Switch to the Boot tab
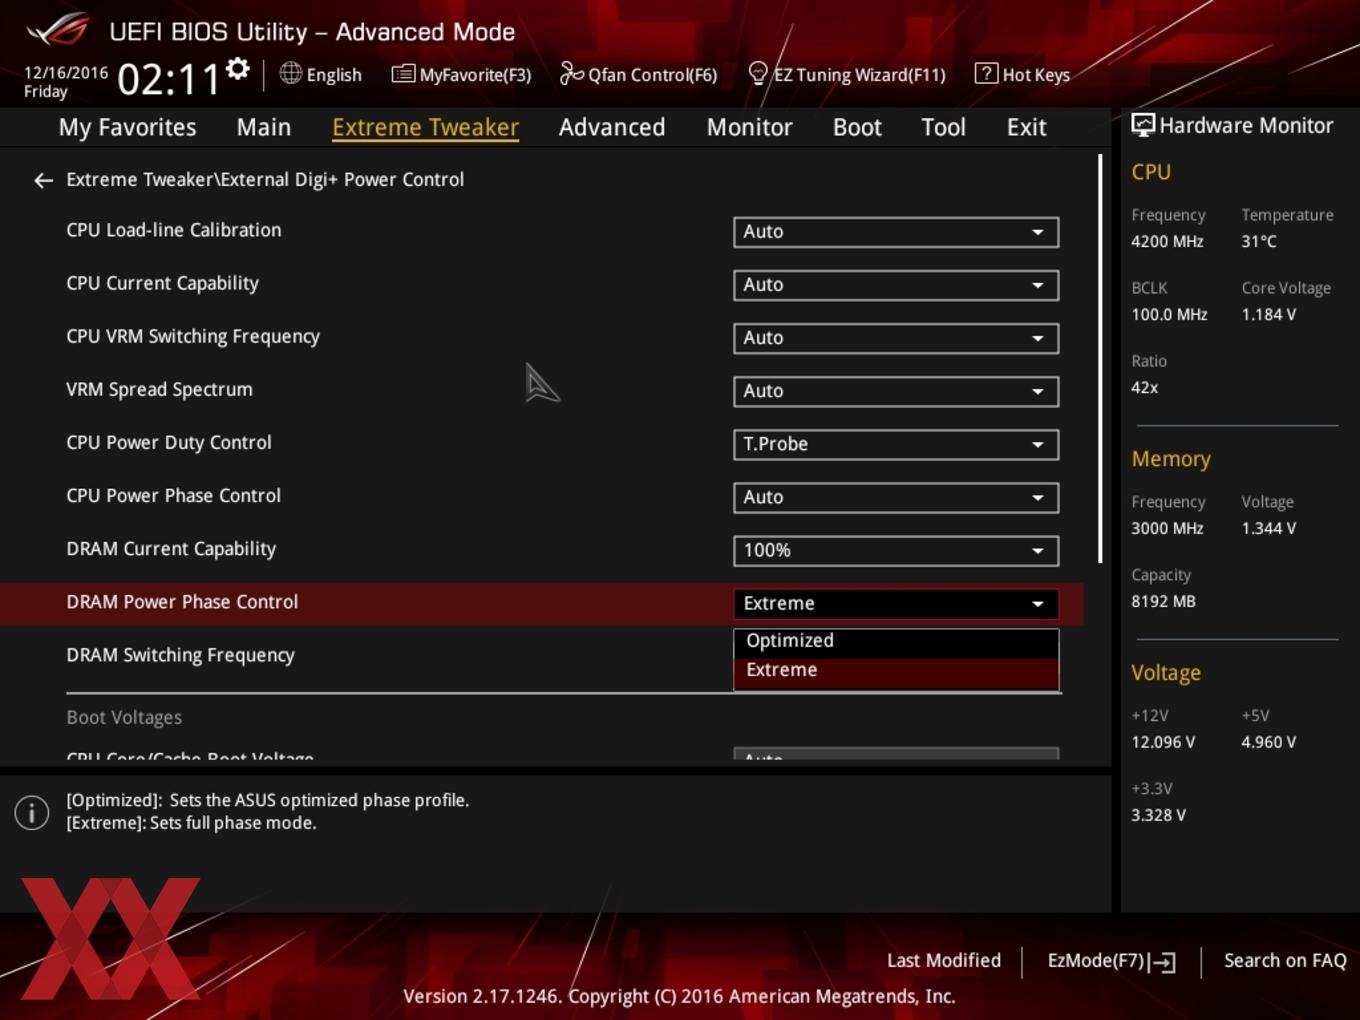1360x1020 pixels. click(857, 127)
